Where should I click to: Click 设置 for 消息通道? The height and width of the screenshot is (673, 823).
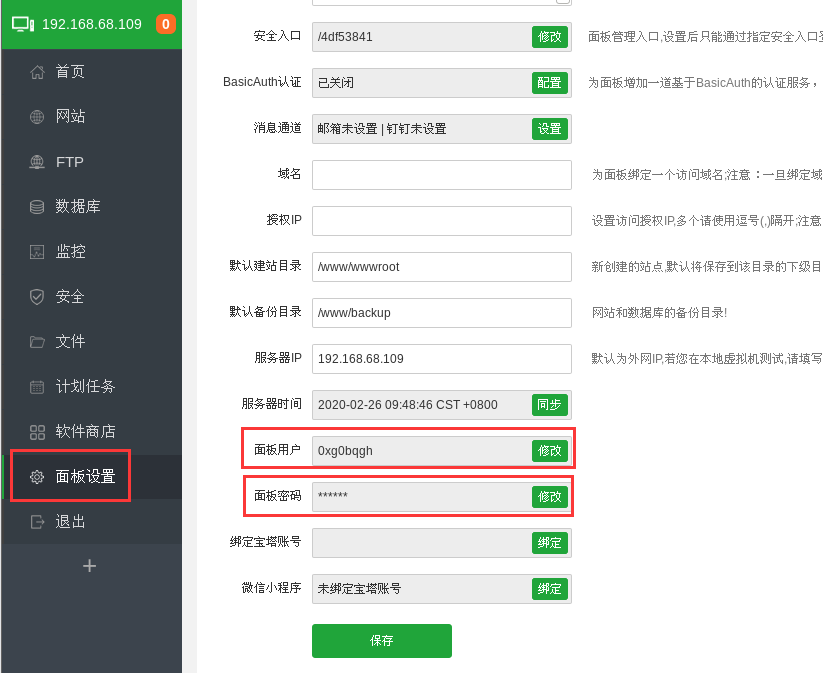point(549,129)
